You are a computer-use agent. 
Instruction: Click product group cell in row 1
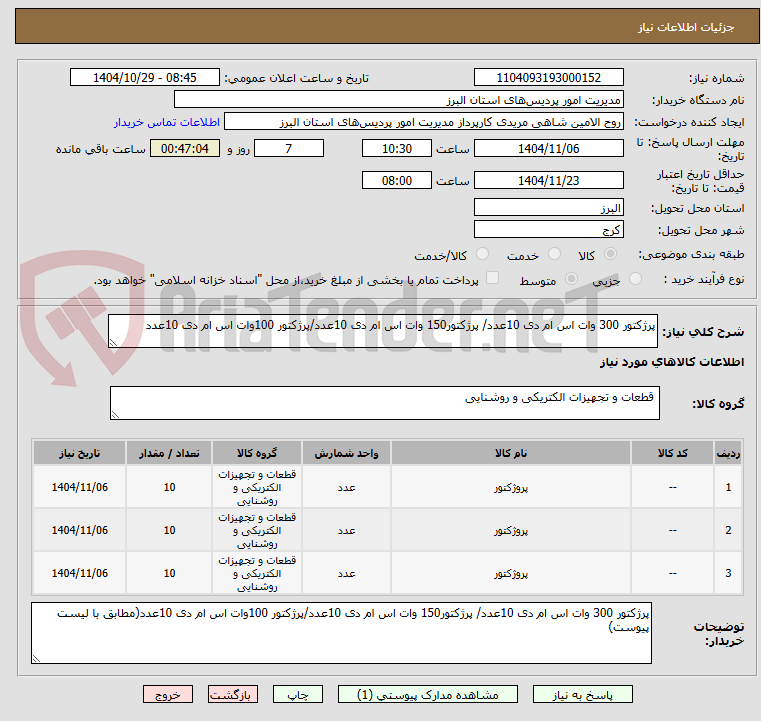[257, 487]
